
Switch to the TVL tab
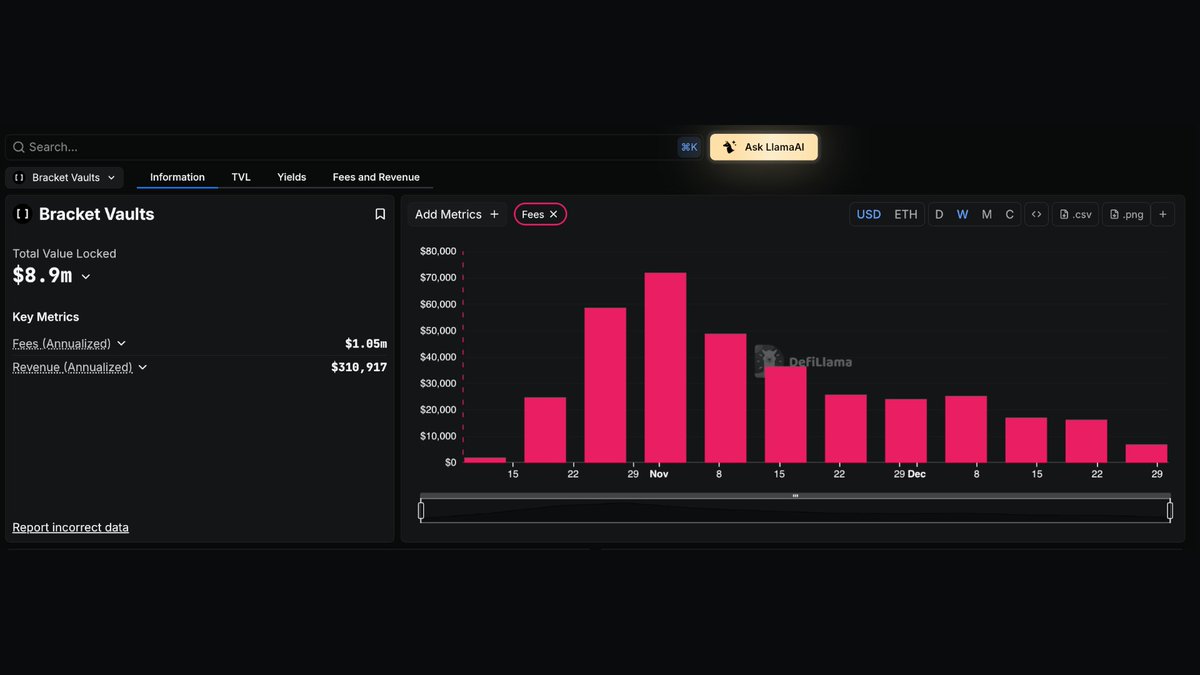(x=241, y=177)
